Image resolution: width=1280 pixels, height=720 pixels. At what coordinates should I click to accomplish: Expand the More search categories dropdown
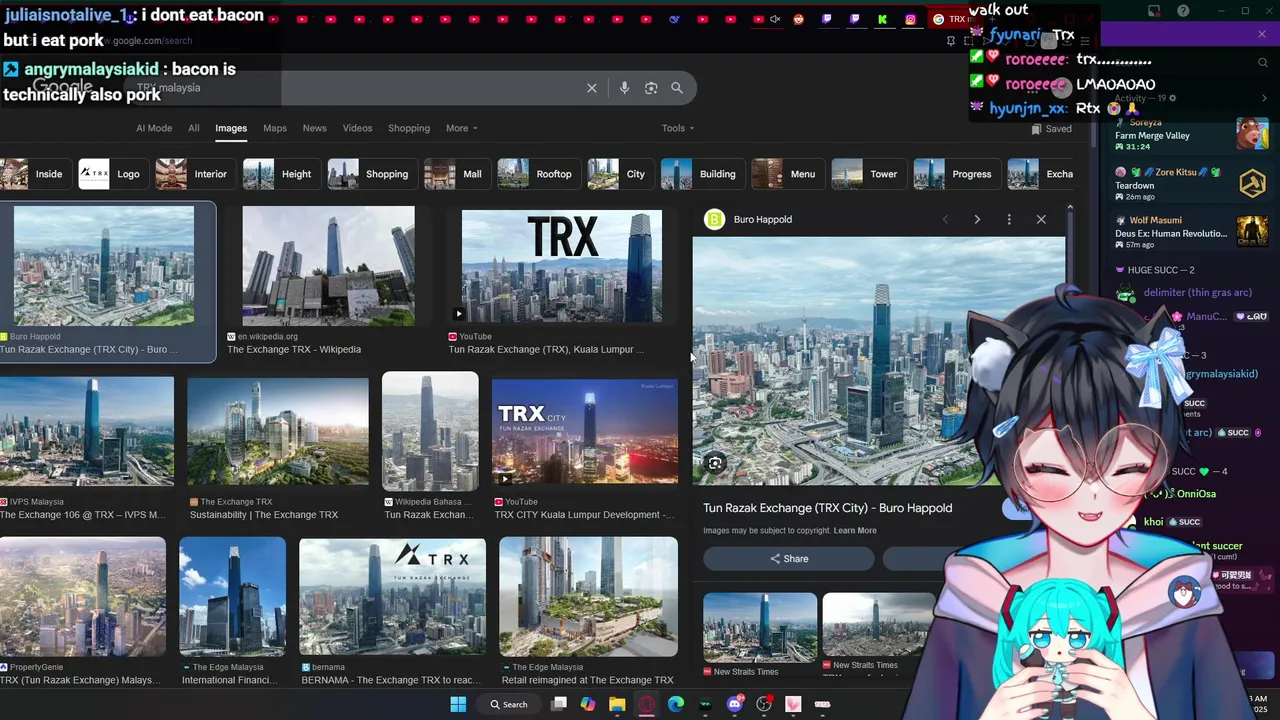click(462, 128)
